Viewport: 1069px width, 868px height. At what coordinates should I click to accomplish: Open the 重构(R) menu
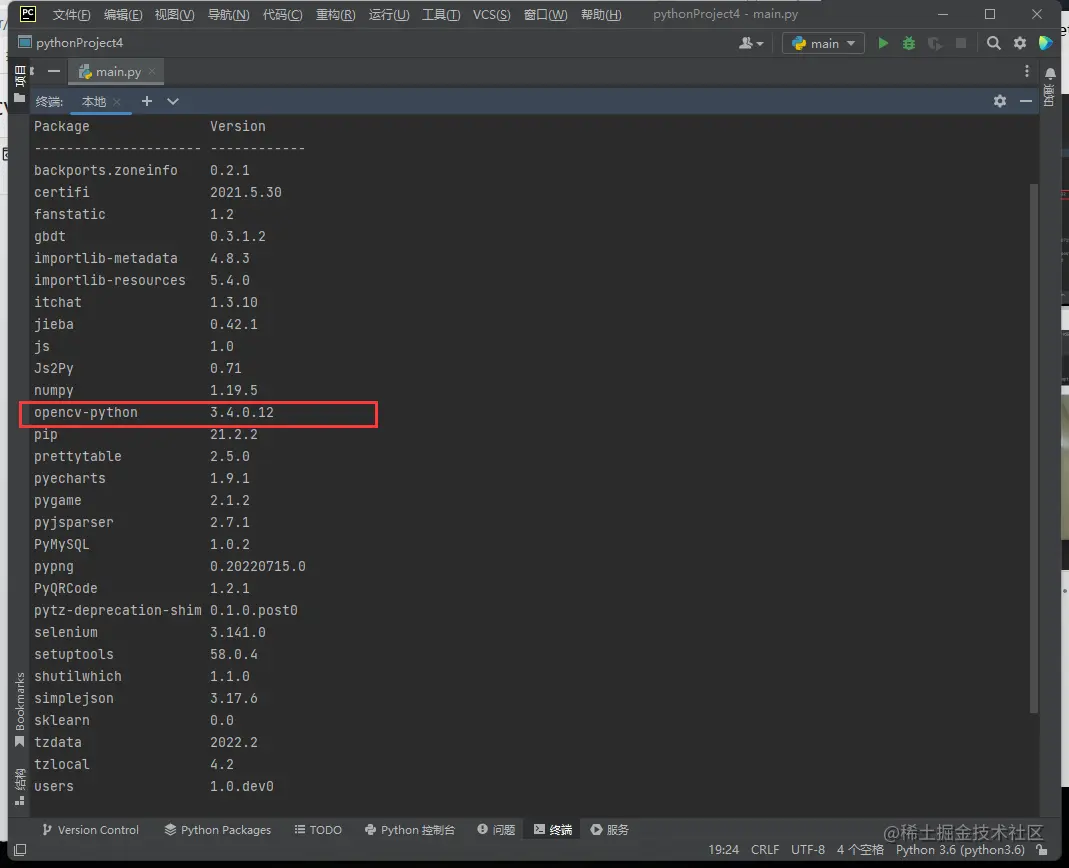click(335, 14)
